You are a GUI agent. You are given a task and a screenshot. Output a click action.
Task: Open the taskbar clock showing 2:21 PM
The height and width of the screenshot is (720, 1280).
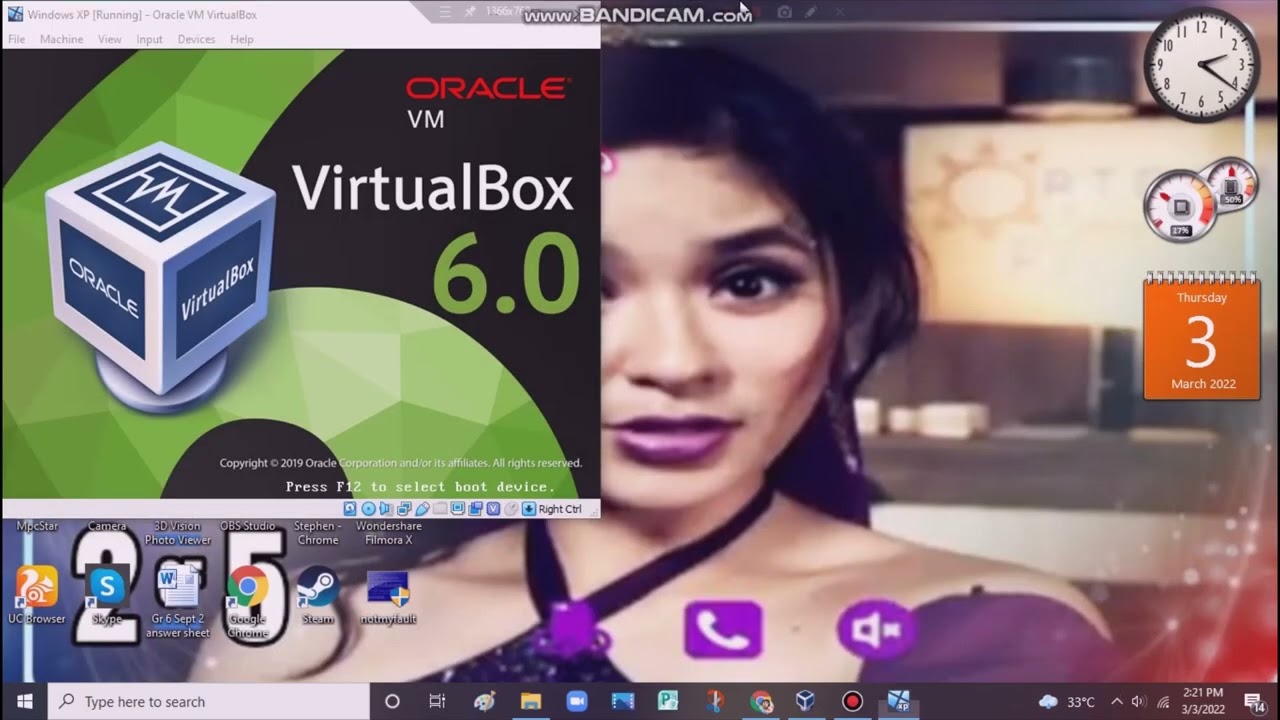1202,700
